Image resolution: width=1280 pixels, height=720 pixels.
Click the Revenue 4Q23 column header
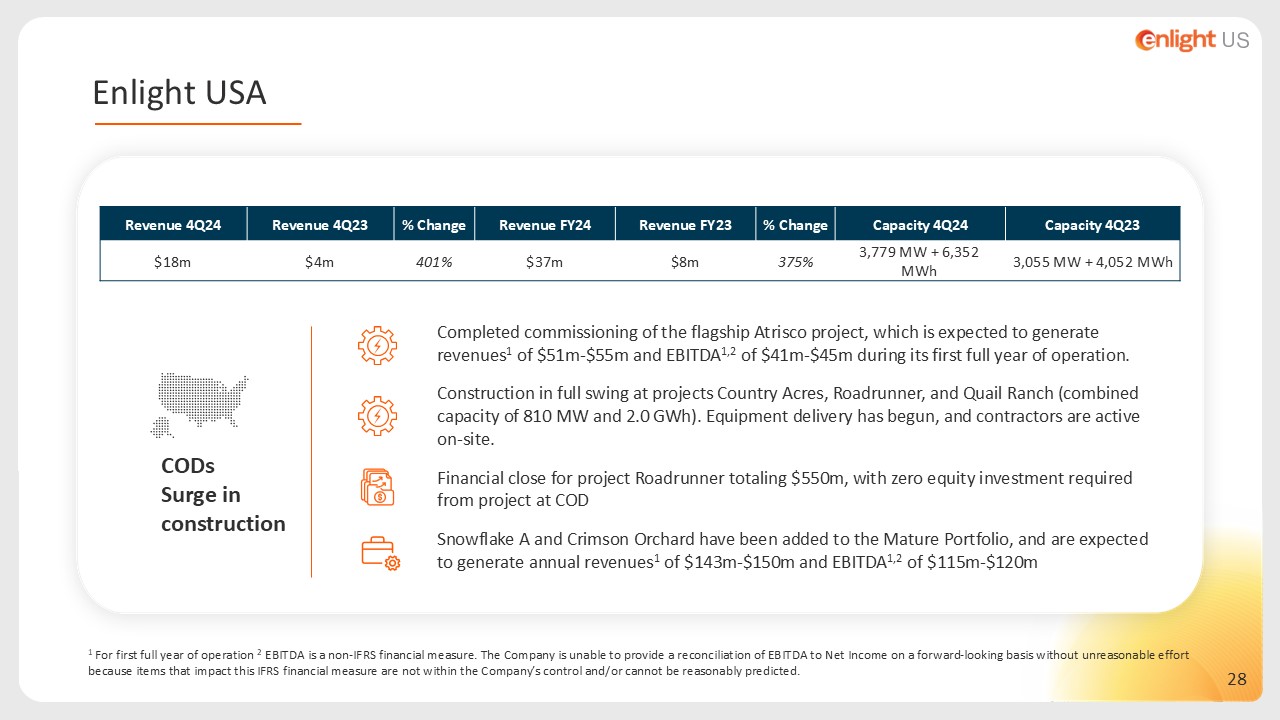click(x=320, y=225)
